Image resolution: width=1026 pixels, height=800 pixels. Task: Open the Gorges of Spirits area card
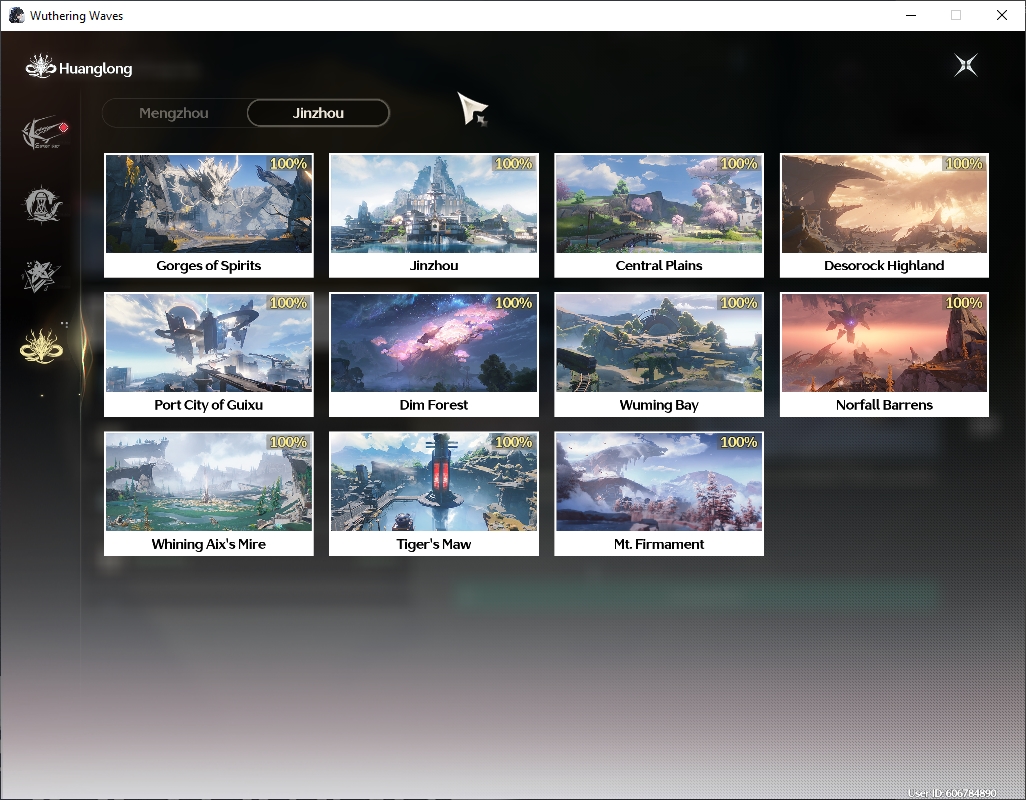tap(209, 215)
